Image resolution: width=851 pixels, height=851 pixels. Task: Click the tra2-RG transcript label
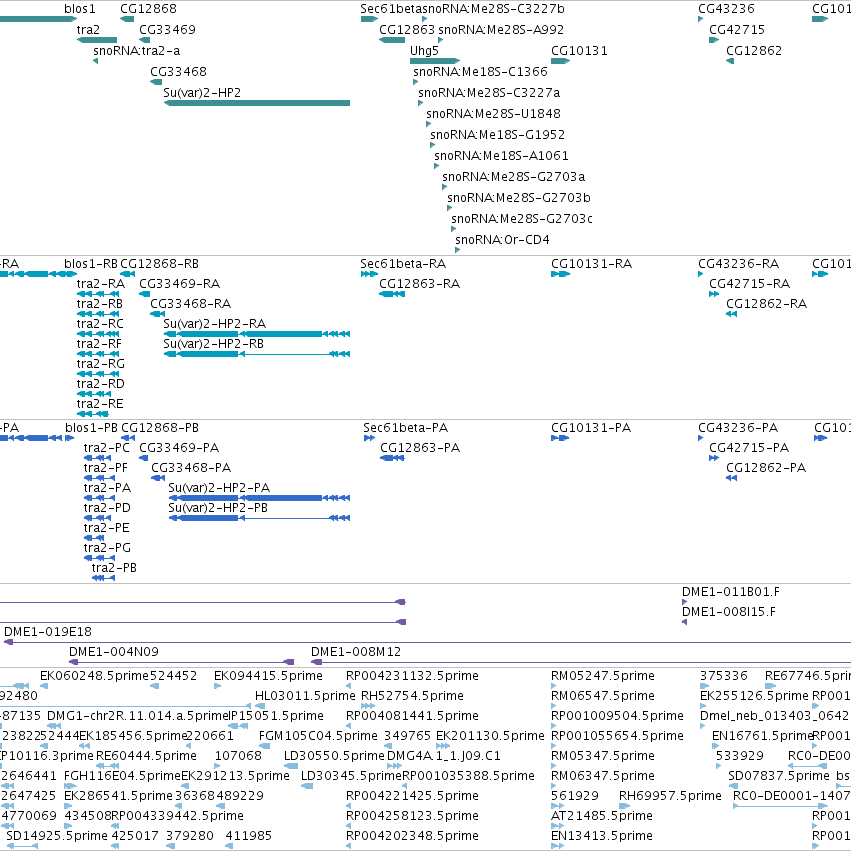pyautogui.click(x=100, y=364)
